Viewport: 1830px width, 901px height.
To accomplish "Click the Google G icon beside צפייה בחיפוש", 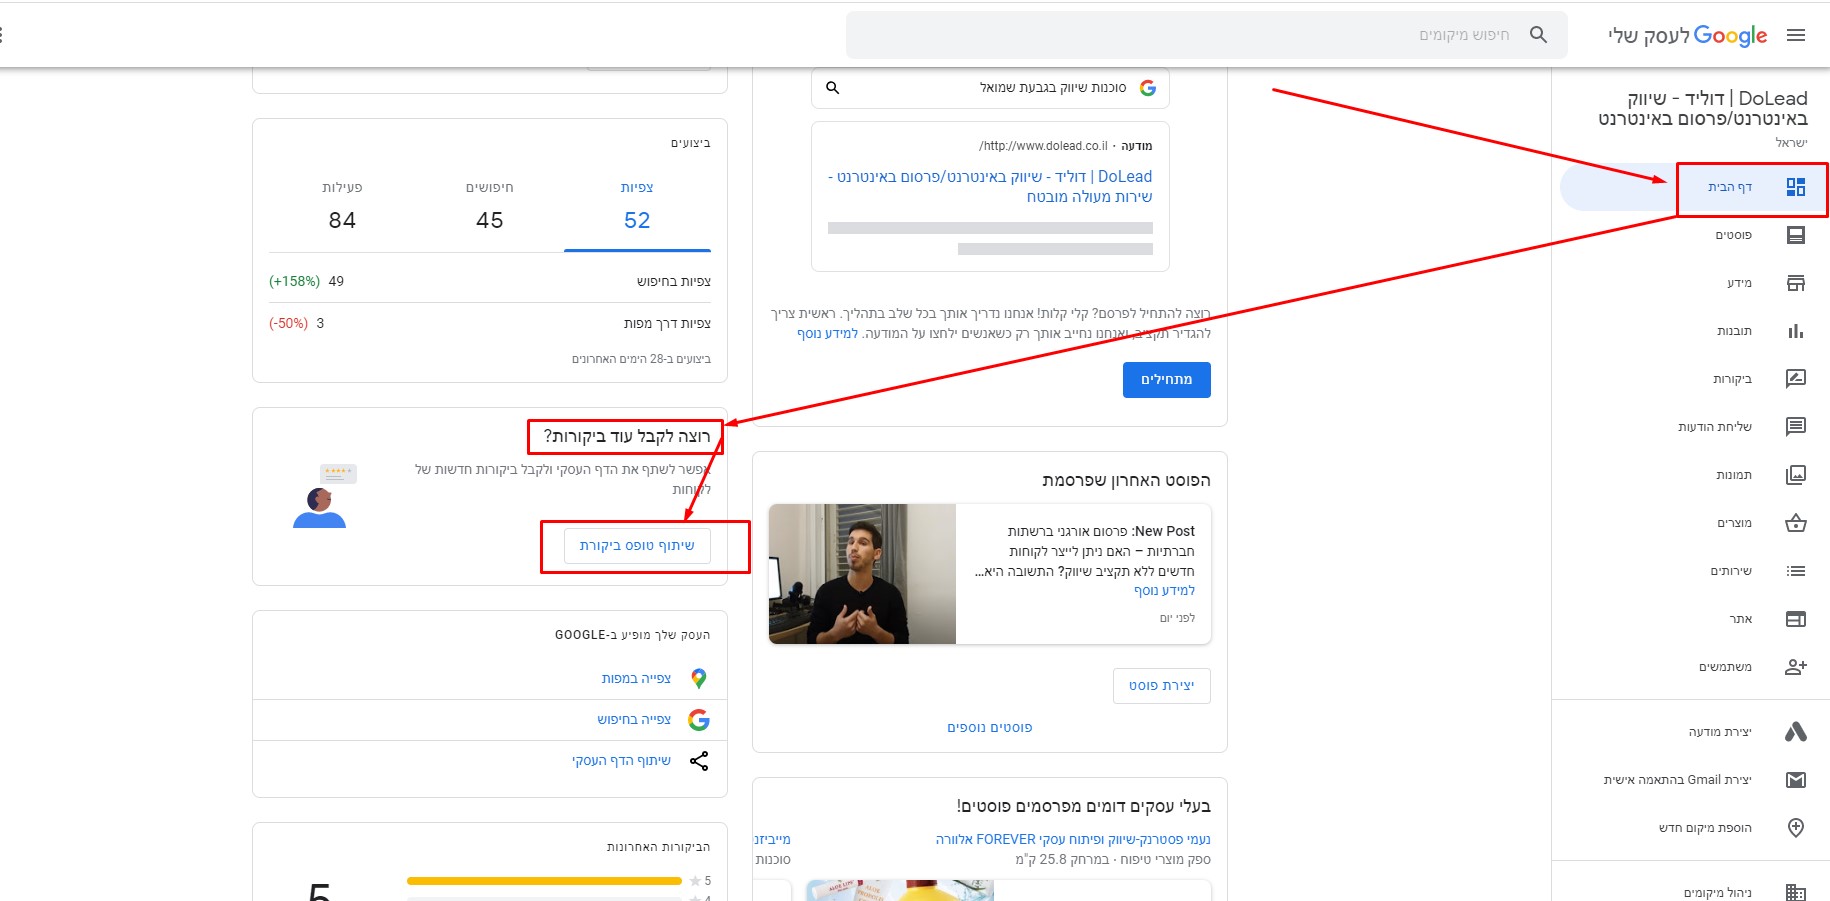I will [x=699, y=720].
